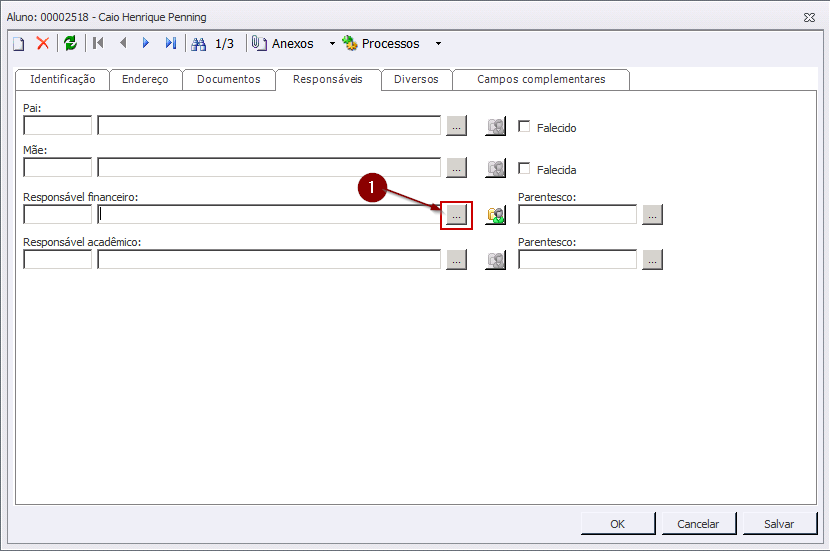Click the green refresh icon
This screenshot has width=830, height=553.
point(70,44)
